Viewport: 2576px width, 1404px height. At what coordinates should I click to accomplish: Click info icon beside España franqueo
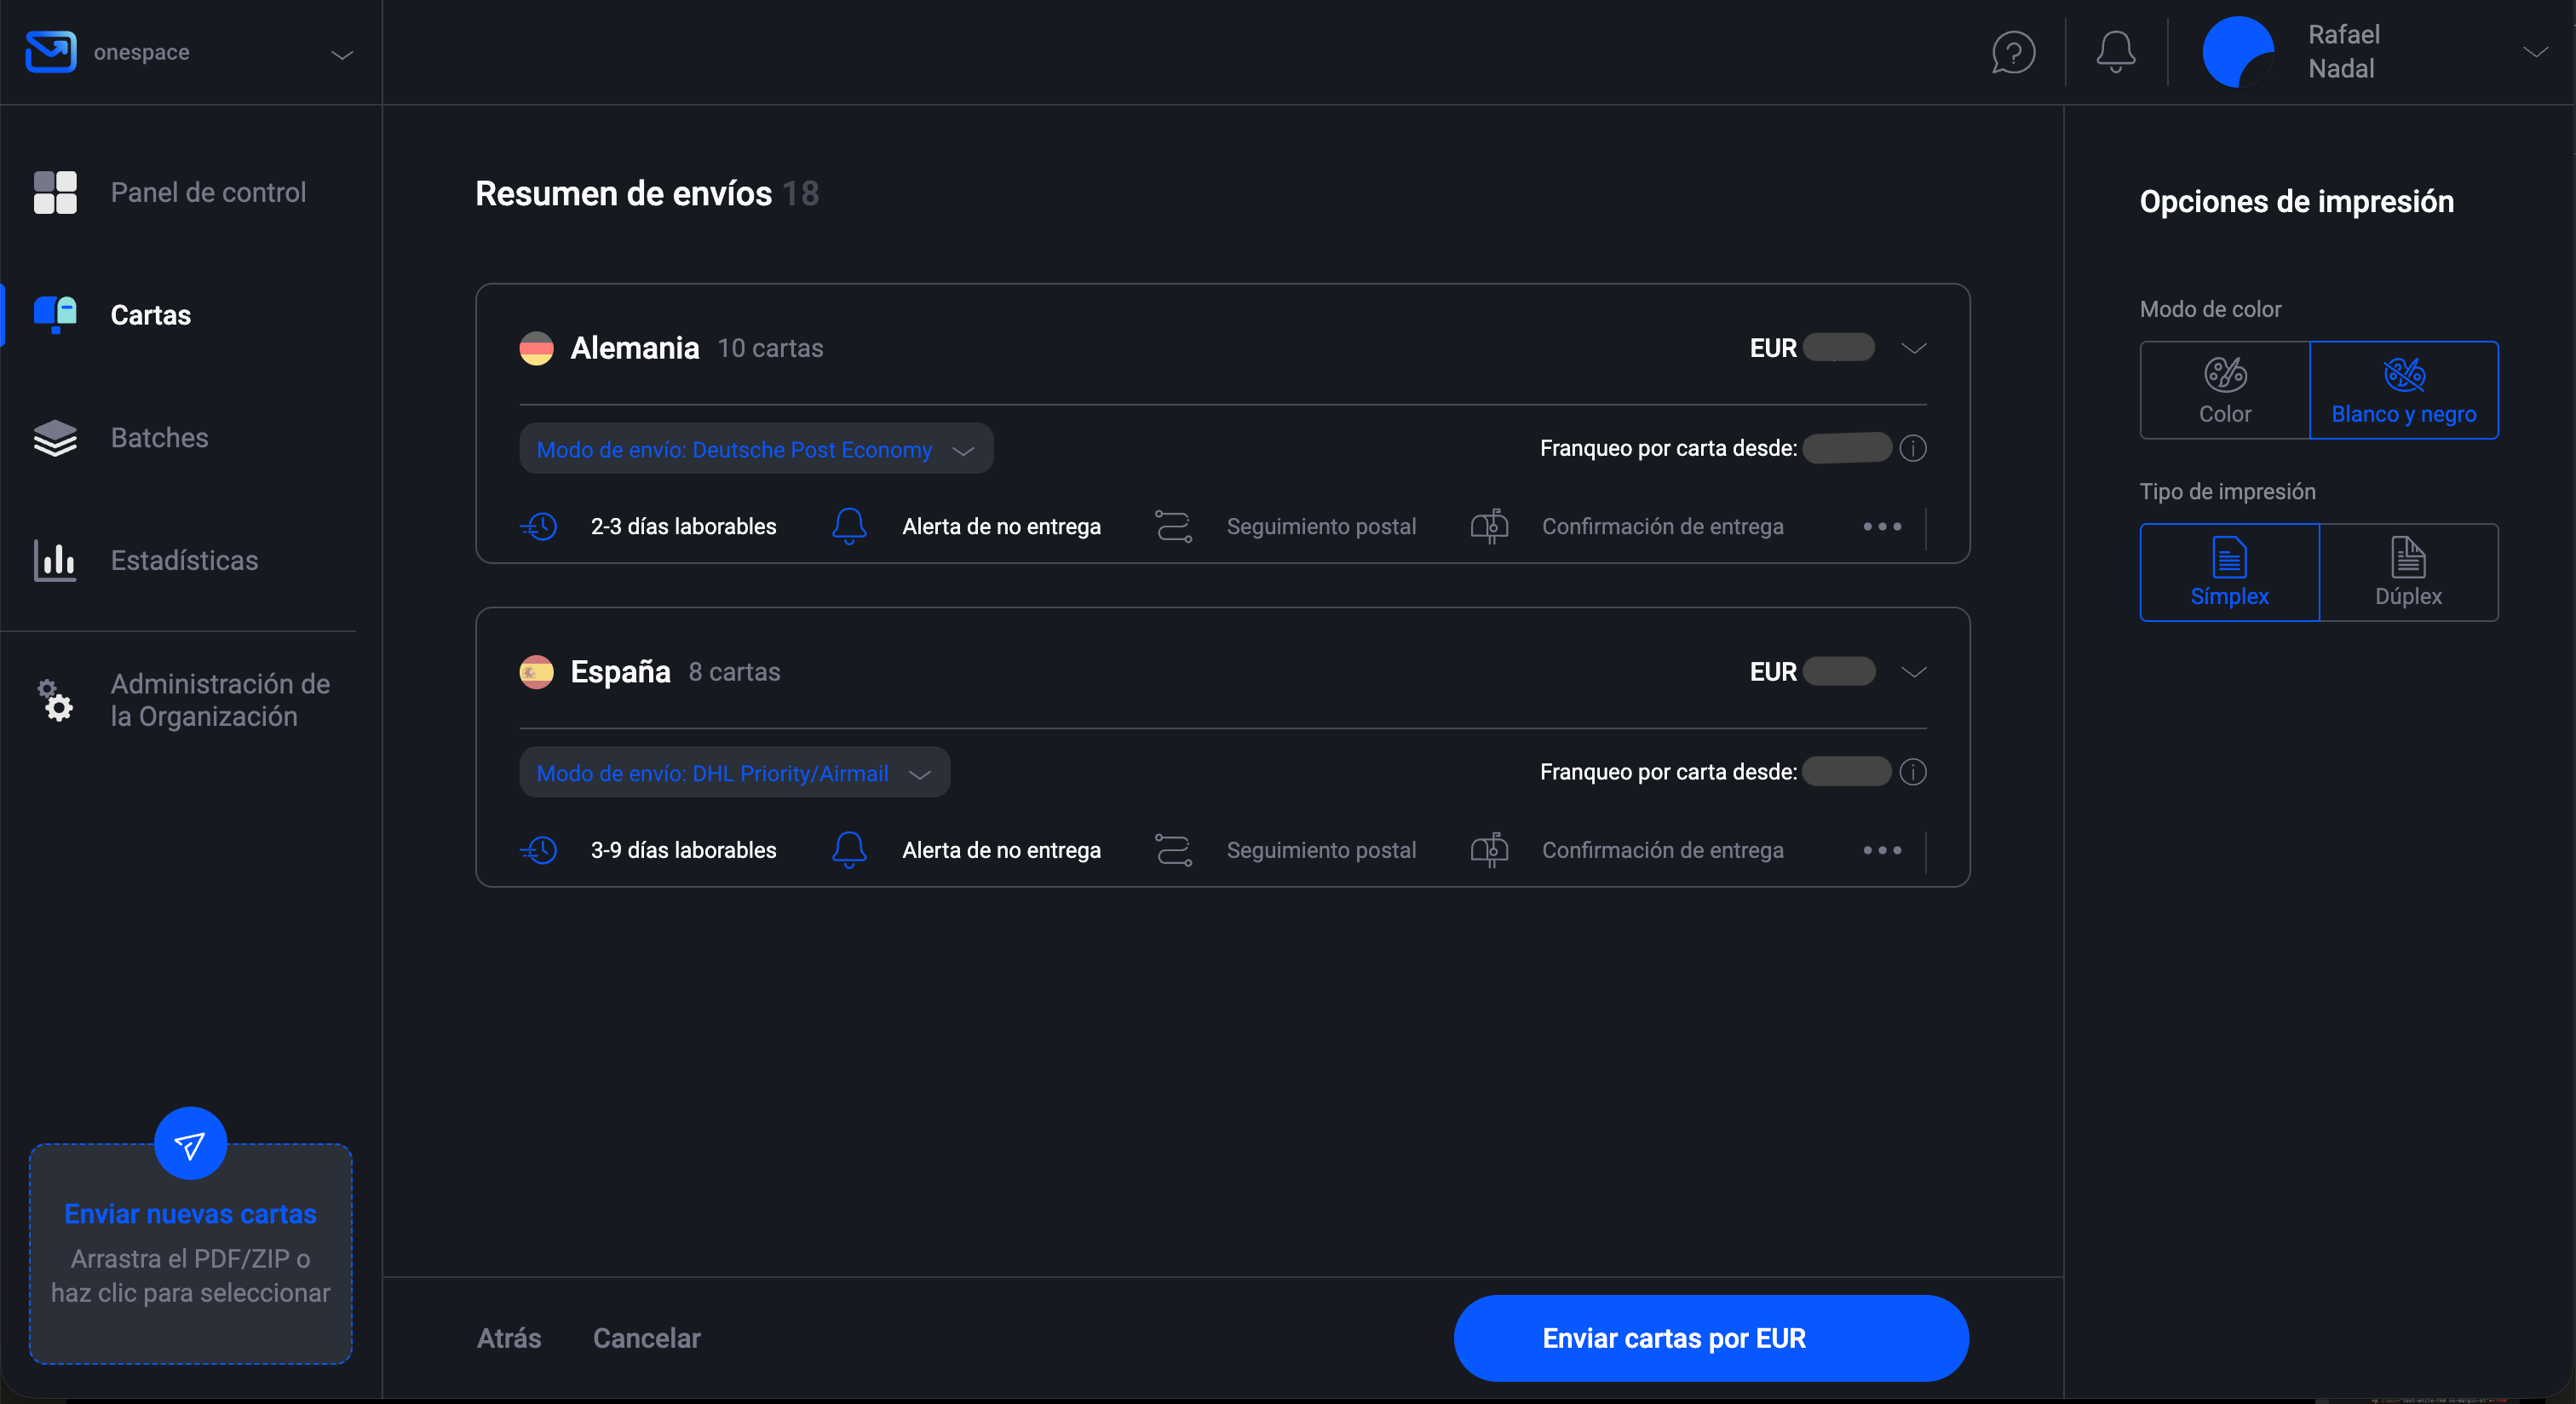(x=1912, y=772)
